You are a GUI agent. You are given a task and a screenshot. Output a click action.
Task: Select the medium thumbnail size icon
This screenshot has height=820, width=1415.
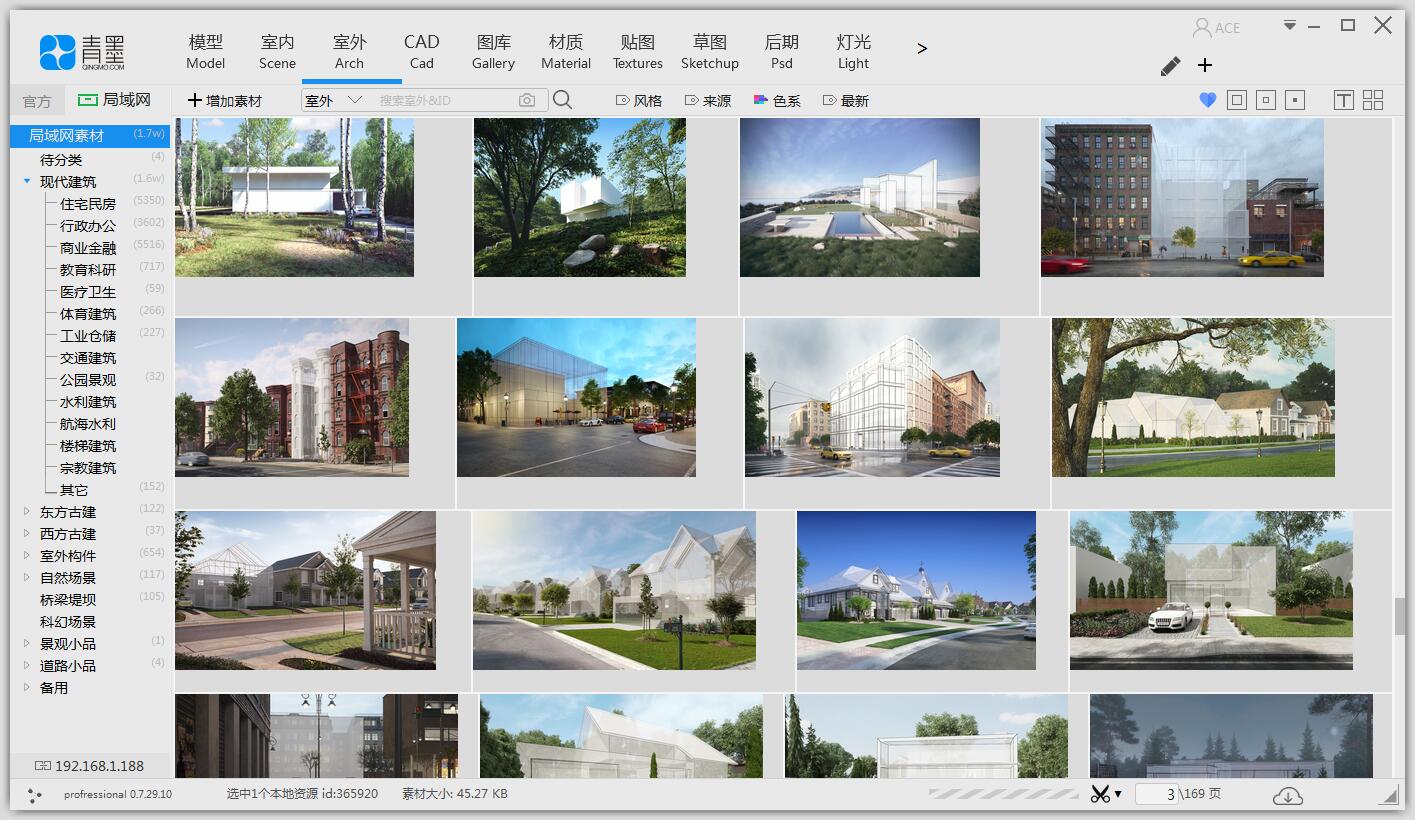tap(1266, 100)
